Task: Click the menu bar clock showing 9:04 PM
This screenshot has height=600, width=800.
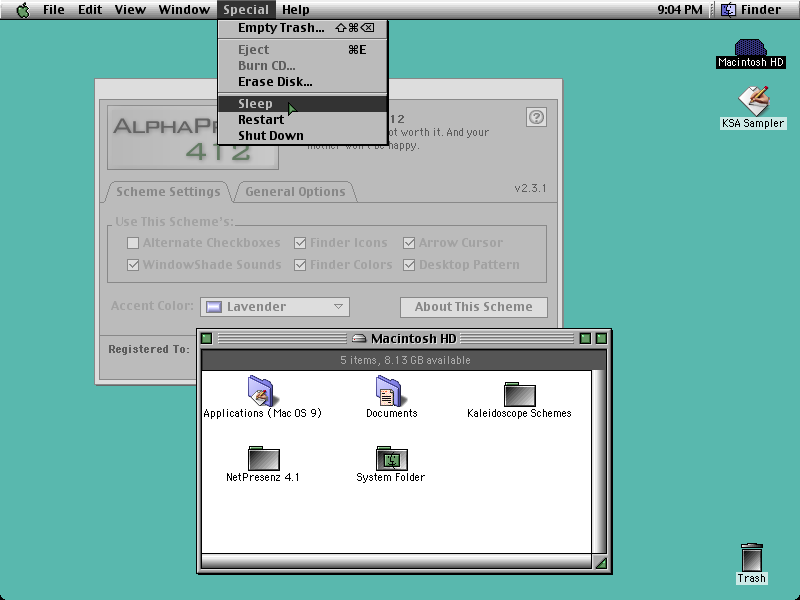Action: (x=680, y=10)
